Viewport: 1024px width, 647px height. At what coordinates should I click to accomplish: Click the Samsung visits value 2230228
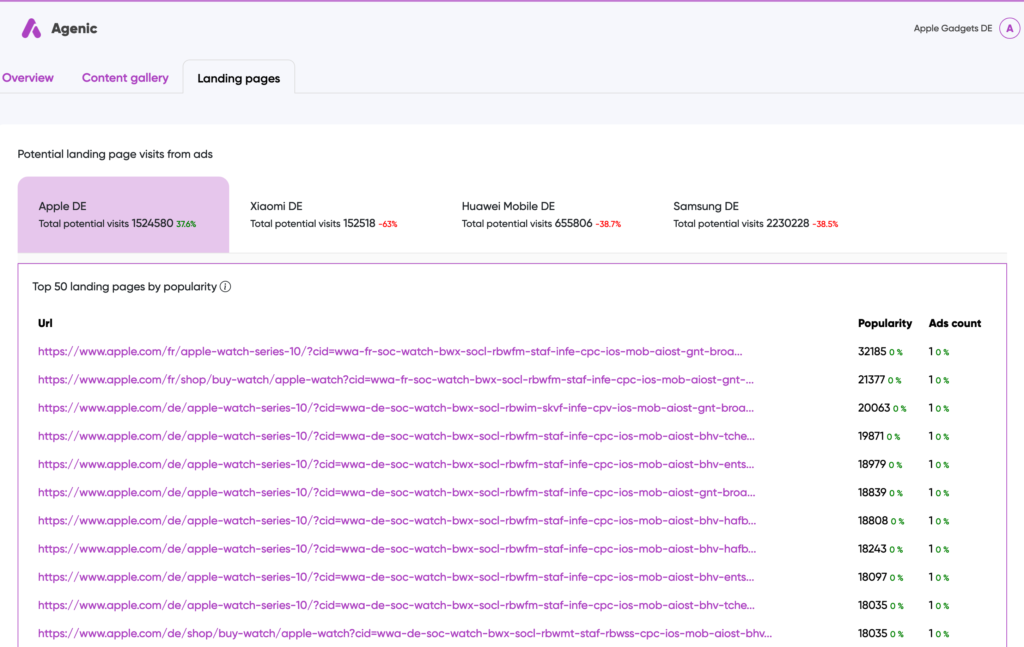(x=788, y=223)
